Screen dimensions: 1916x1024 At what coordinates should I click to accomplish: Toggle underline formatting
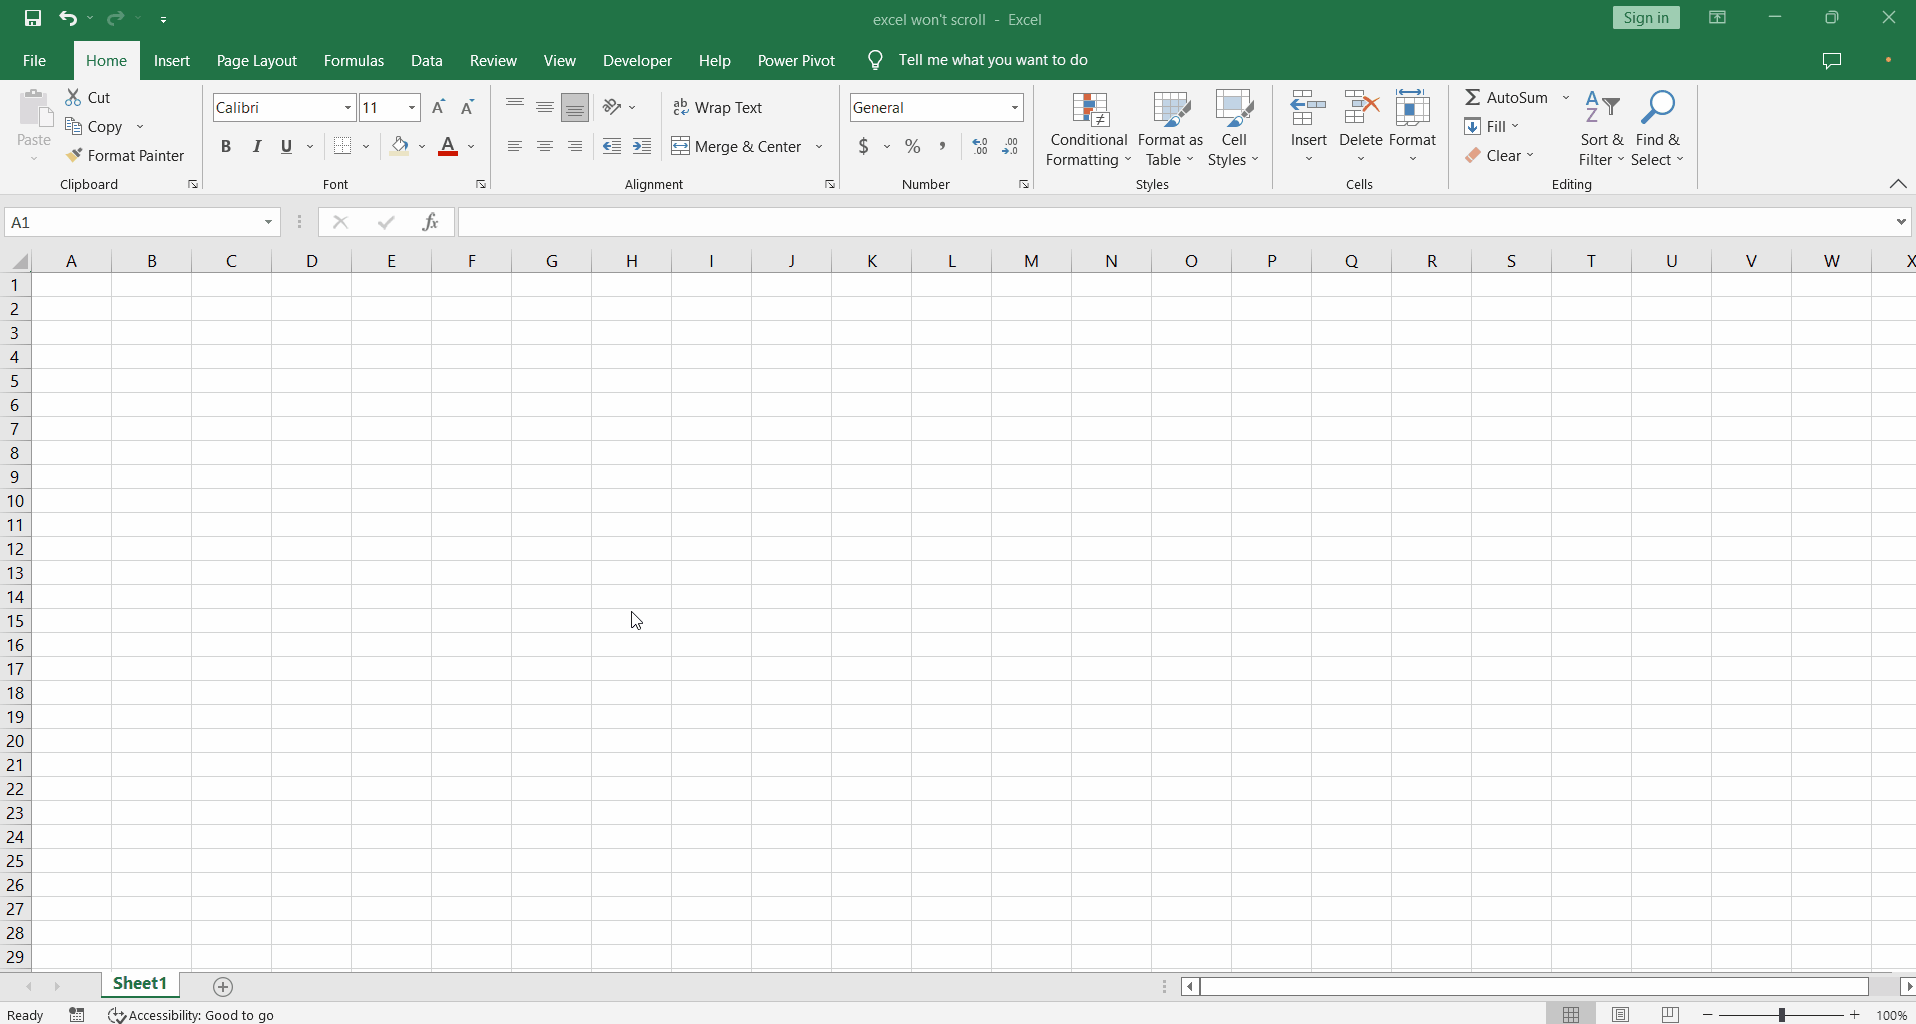285,146
